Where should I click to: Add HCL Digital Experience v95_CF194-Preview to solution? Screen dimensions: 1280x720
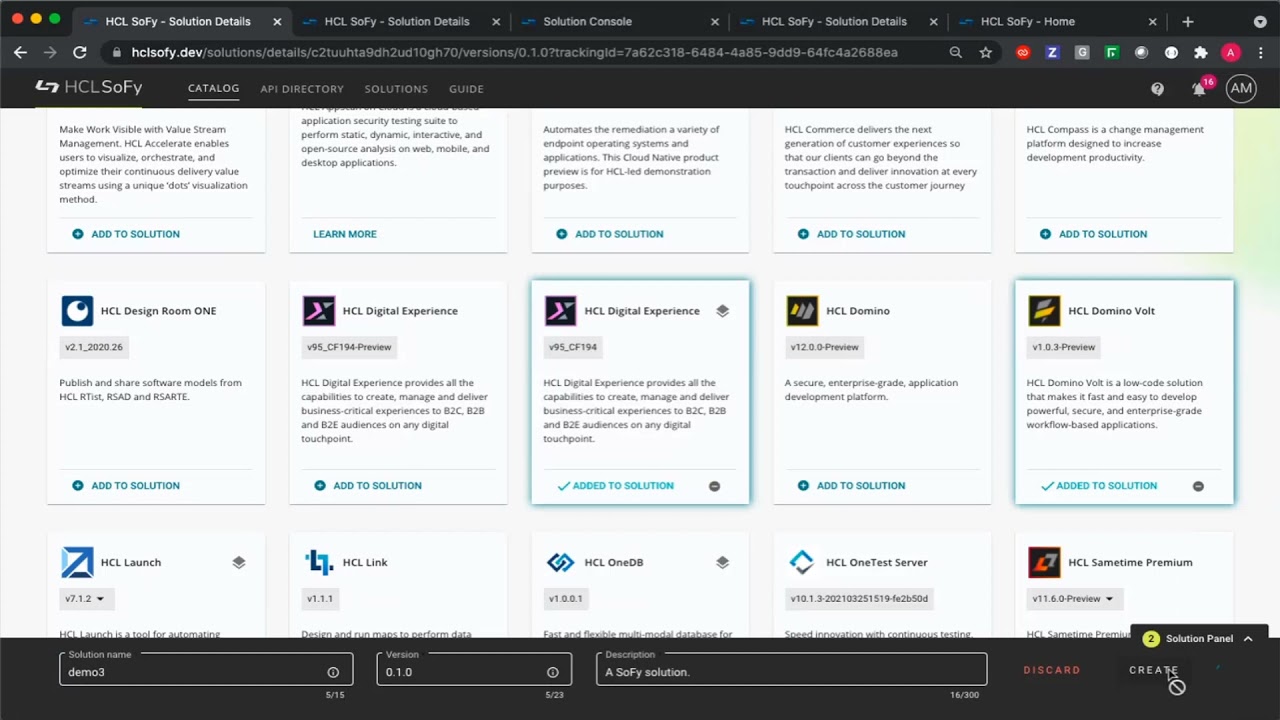point(368,486)
